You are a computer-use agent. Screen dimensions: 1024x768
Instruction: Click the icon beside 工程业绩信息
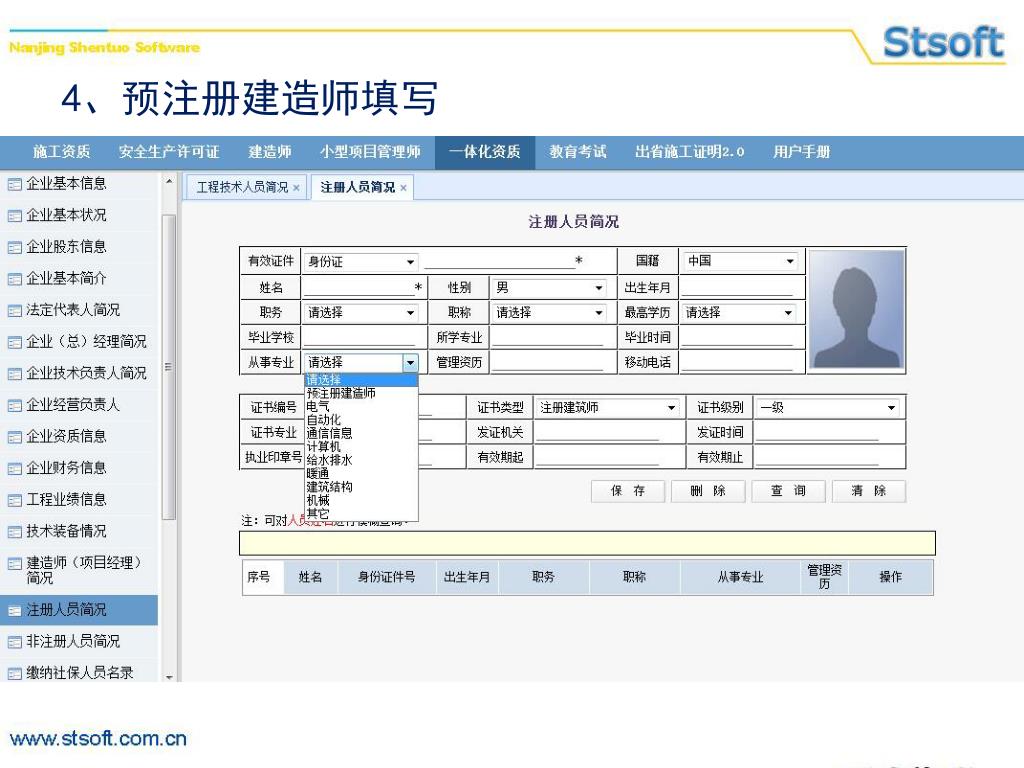[x=15, y=500]
